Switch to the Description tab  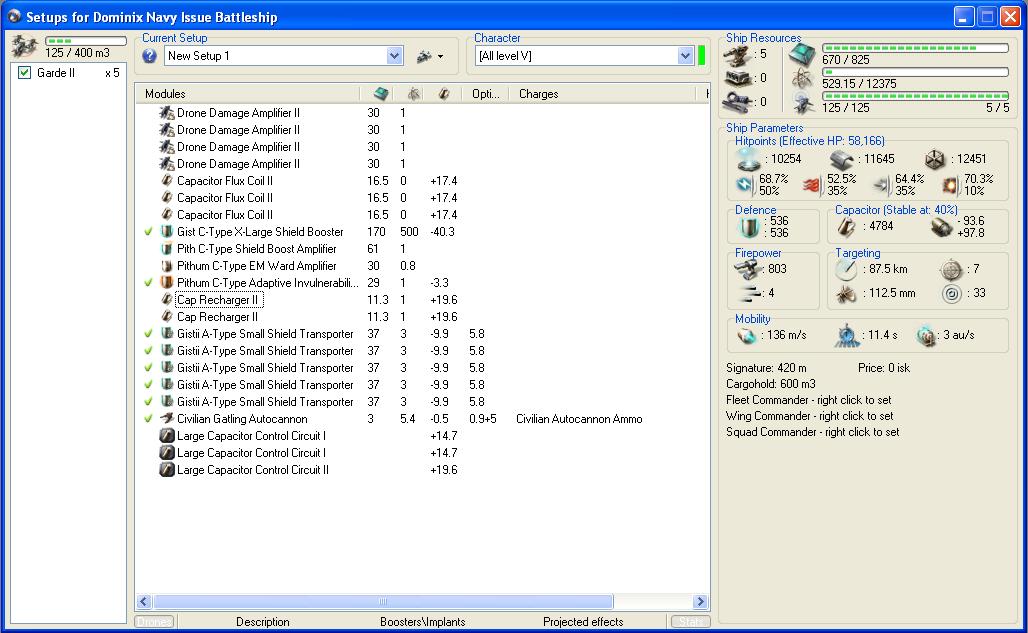coord(262,622)
